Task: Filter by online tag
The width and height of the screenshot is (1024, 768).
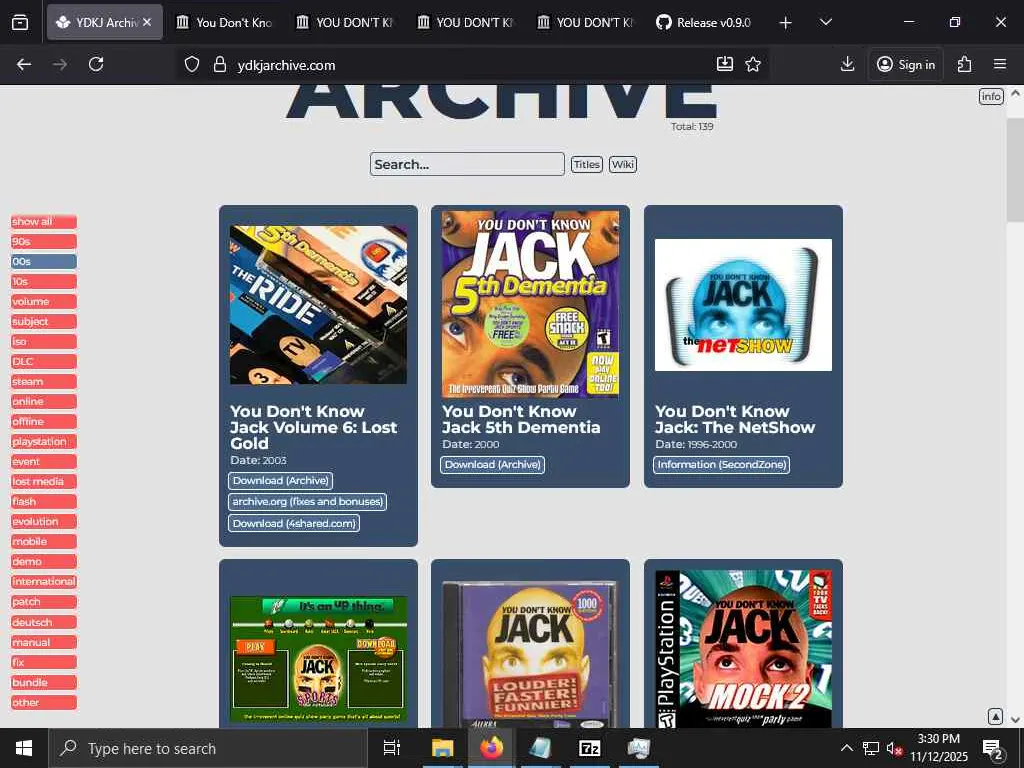Action: [44, 402]
